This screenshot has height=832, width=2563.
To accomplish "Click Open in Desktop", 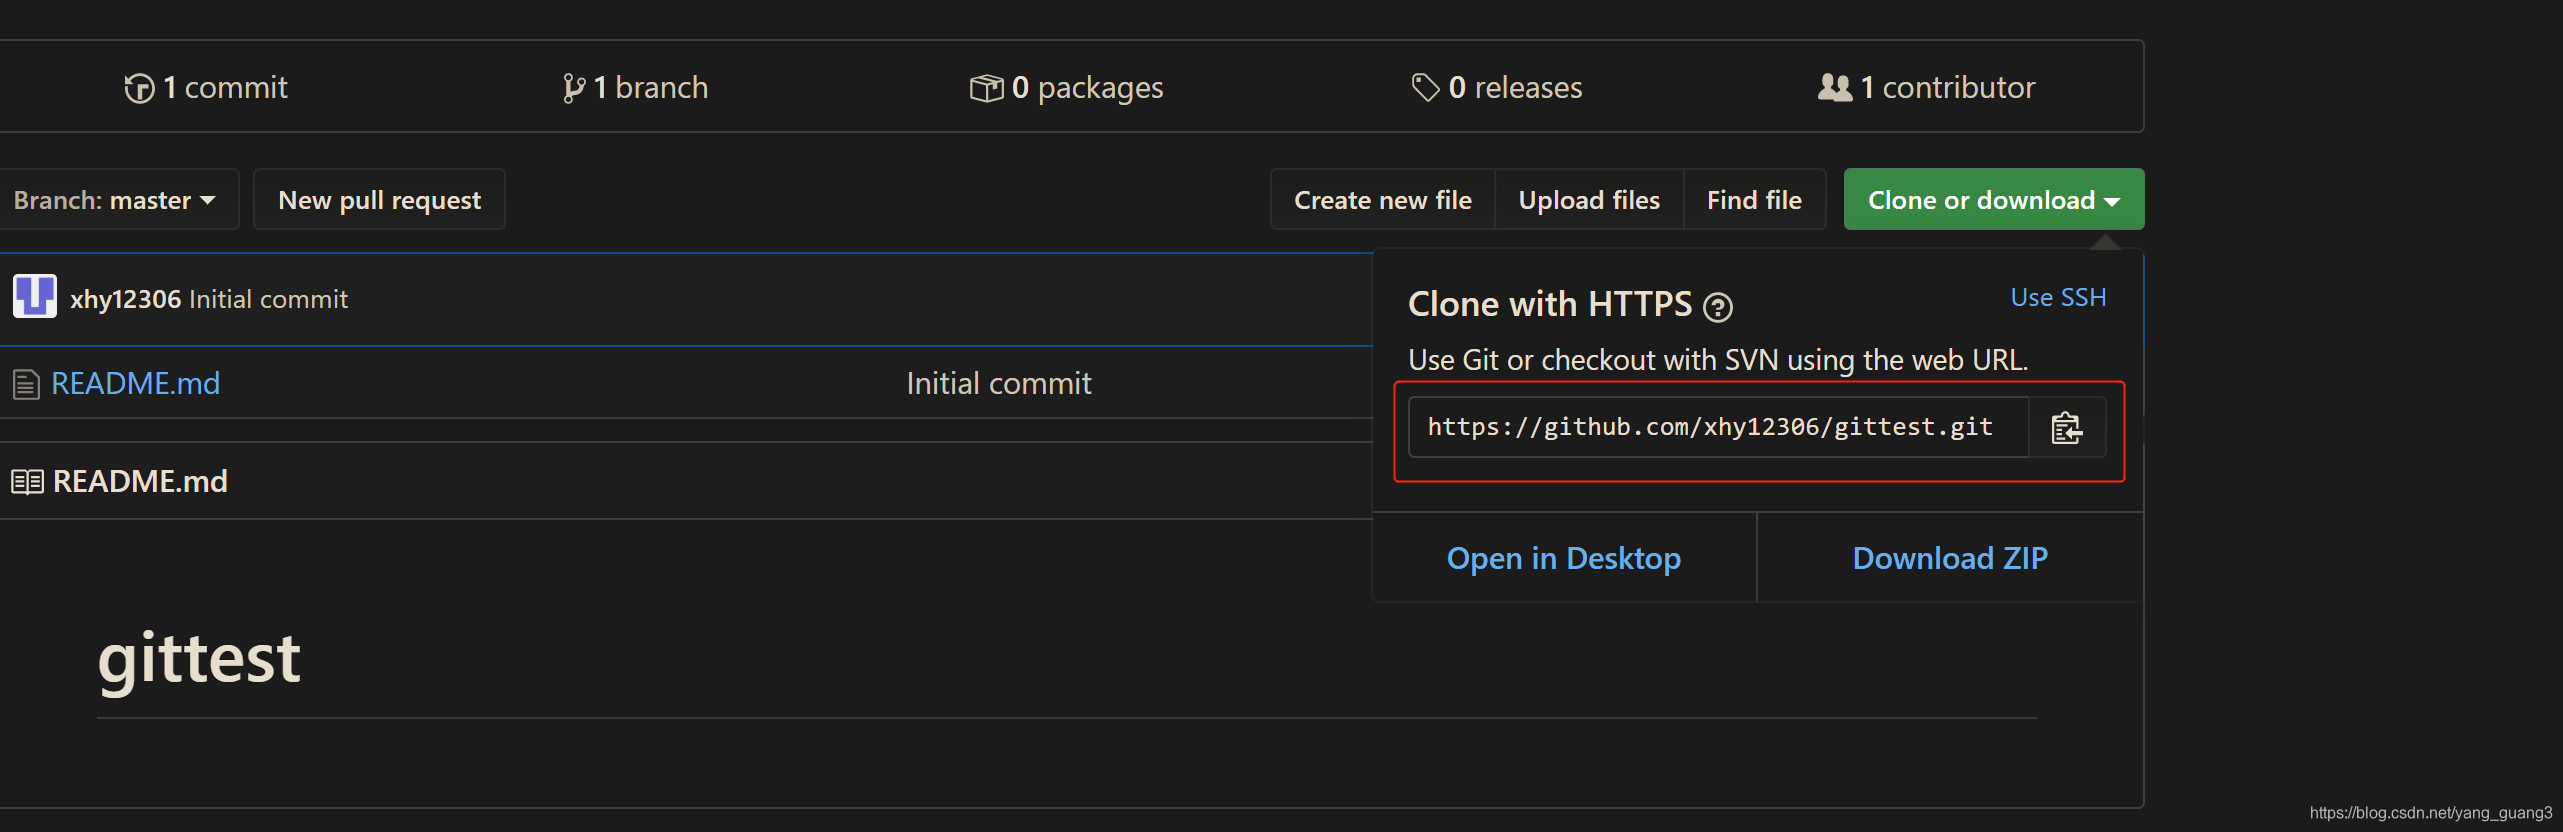I will coord(1563,558).
